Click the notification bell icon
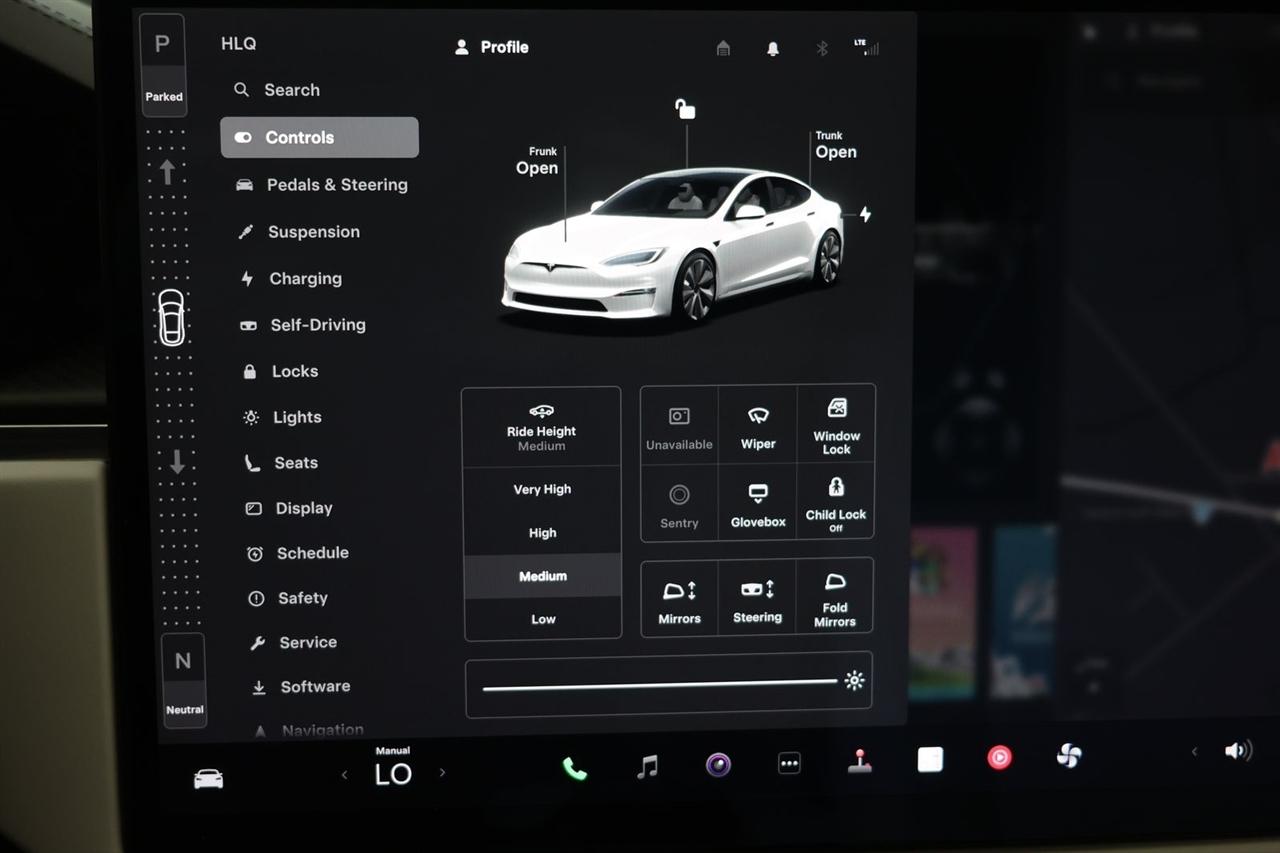Screen dimensions: 1280x853 pyautogui.click(x=772, y=49)
